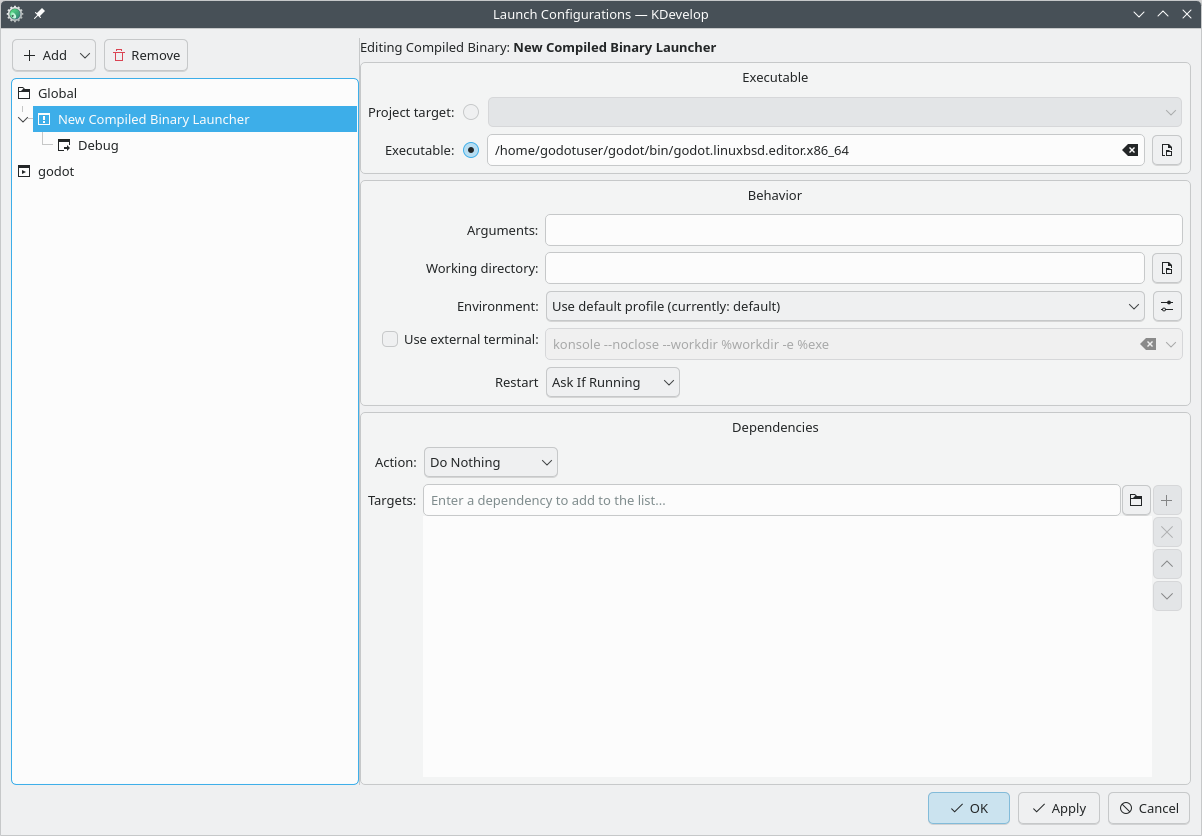Open file browser for Working directory
The width and height of the screenshot is (1202, 836).
[1166, 268]
